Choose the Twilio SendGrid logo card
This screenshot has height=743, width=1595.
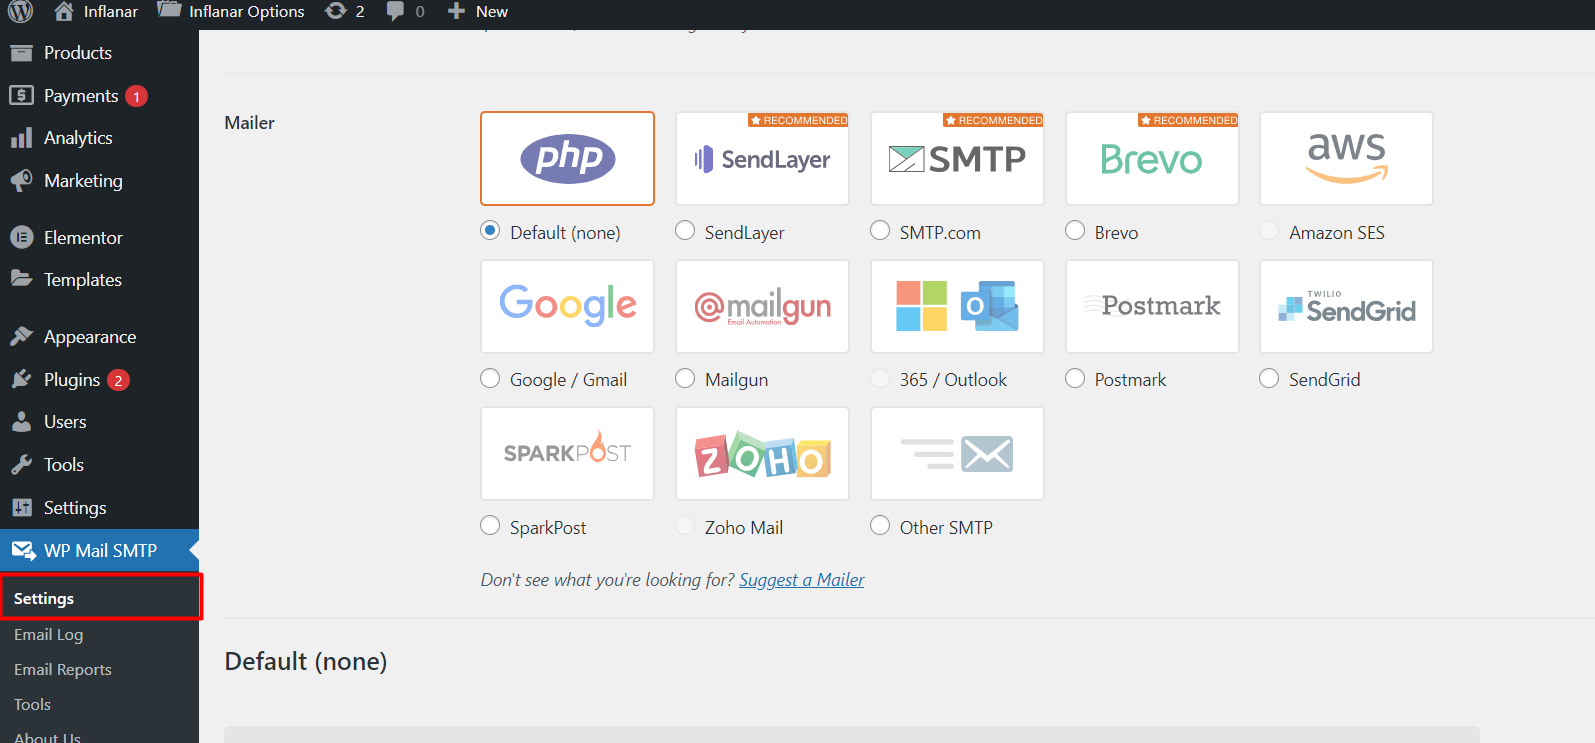1346,306
